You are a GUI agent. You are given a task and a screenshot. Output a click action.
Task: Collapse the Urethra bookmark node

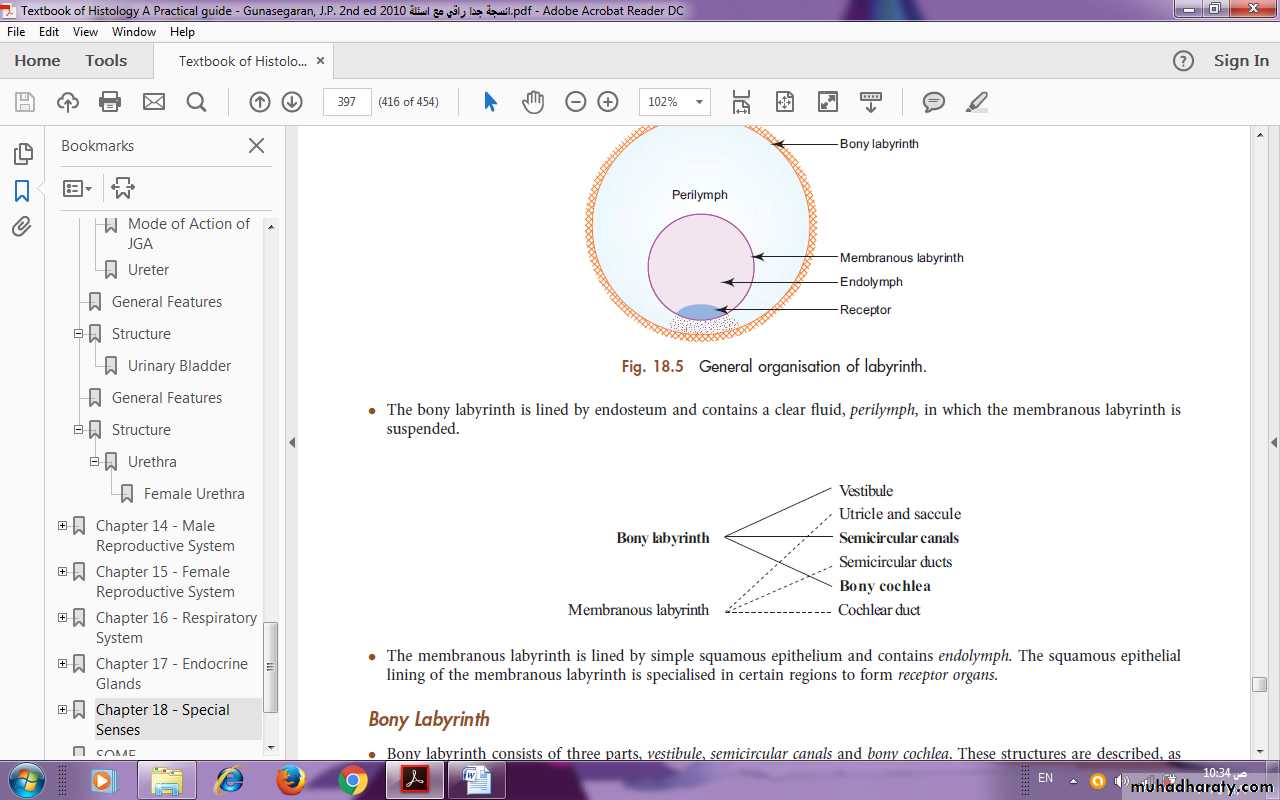pos(95,462)
